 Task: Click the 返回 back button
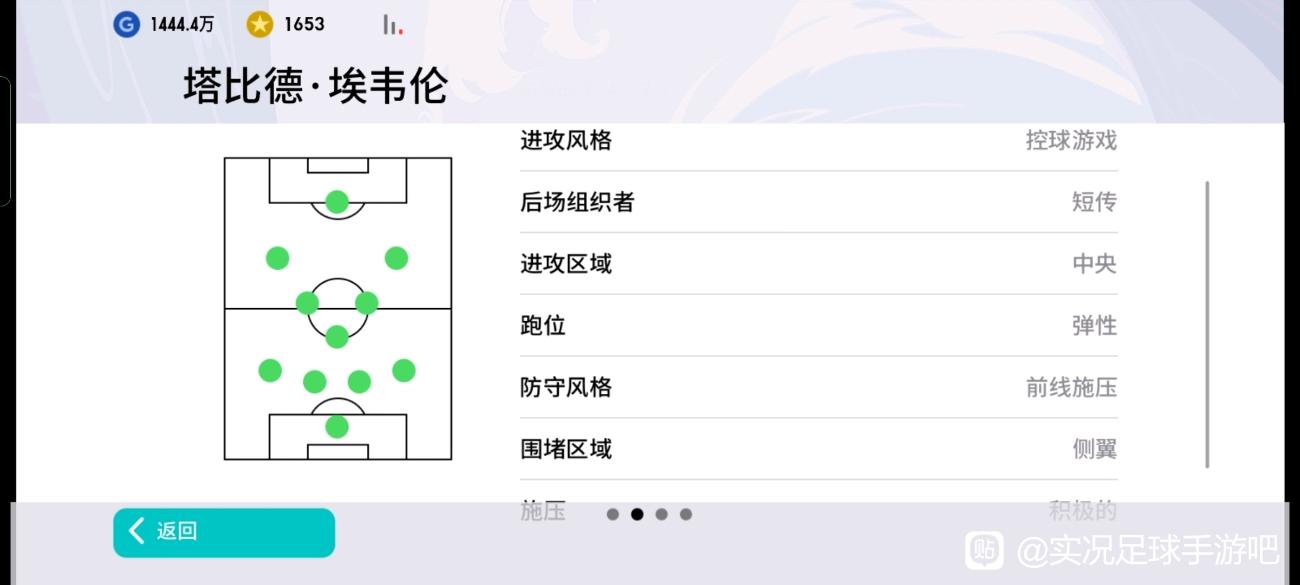[x=224, y=532]
